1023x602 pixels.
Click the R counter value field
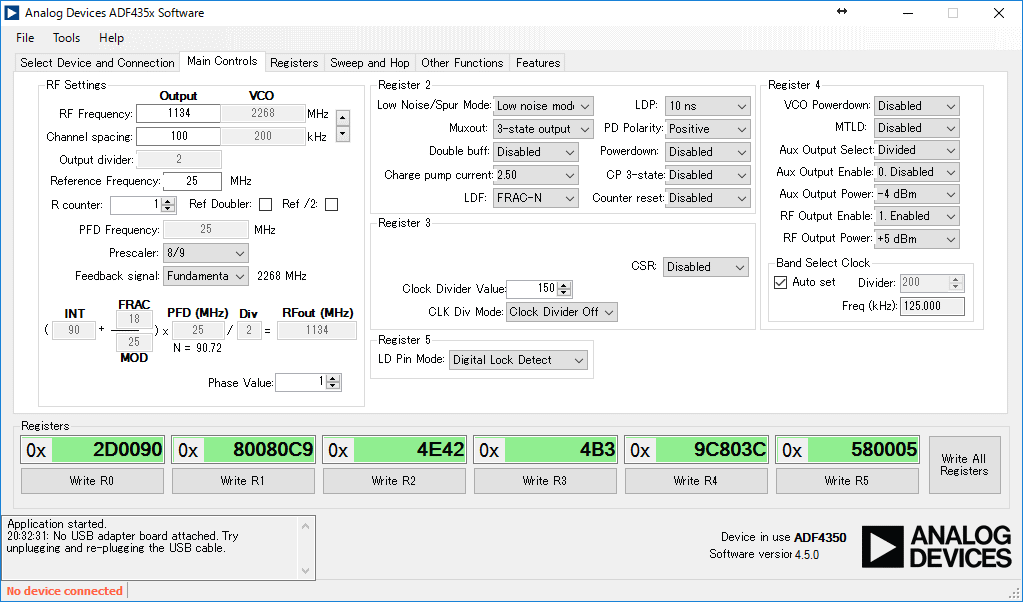pyautogui.click(x=136, y=205)
